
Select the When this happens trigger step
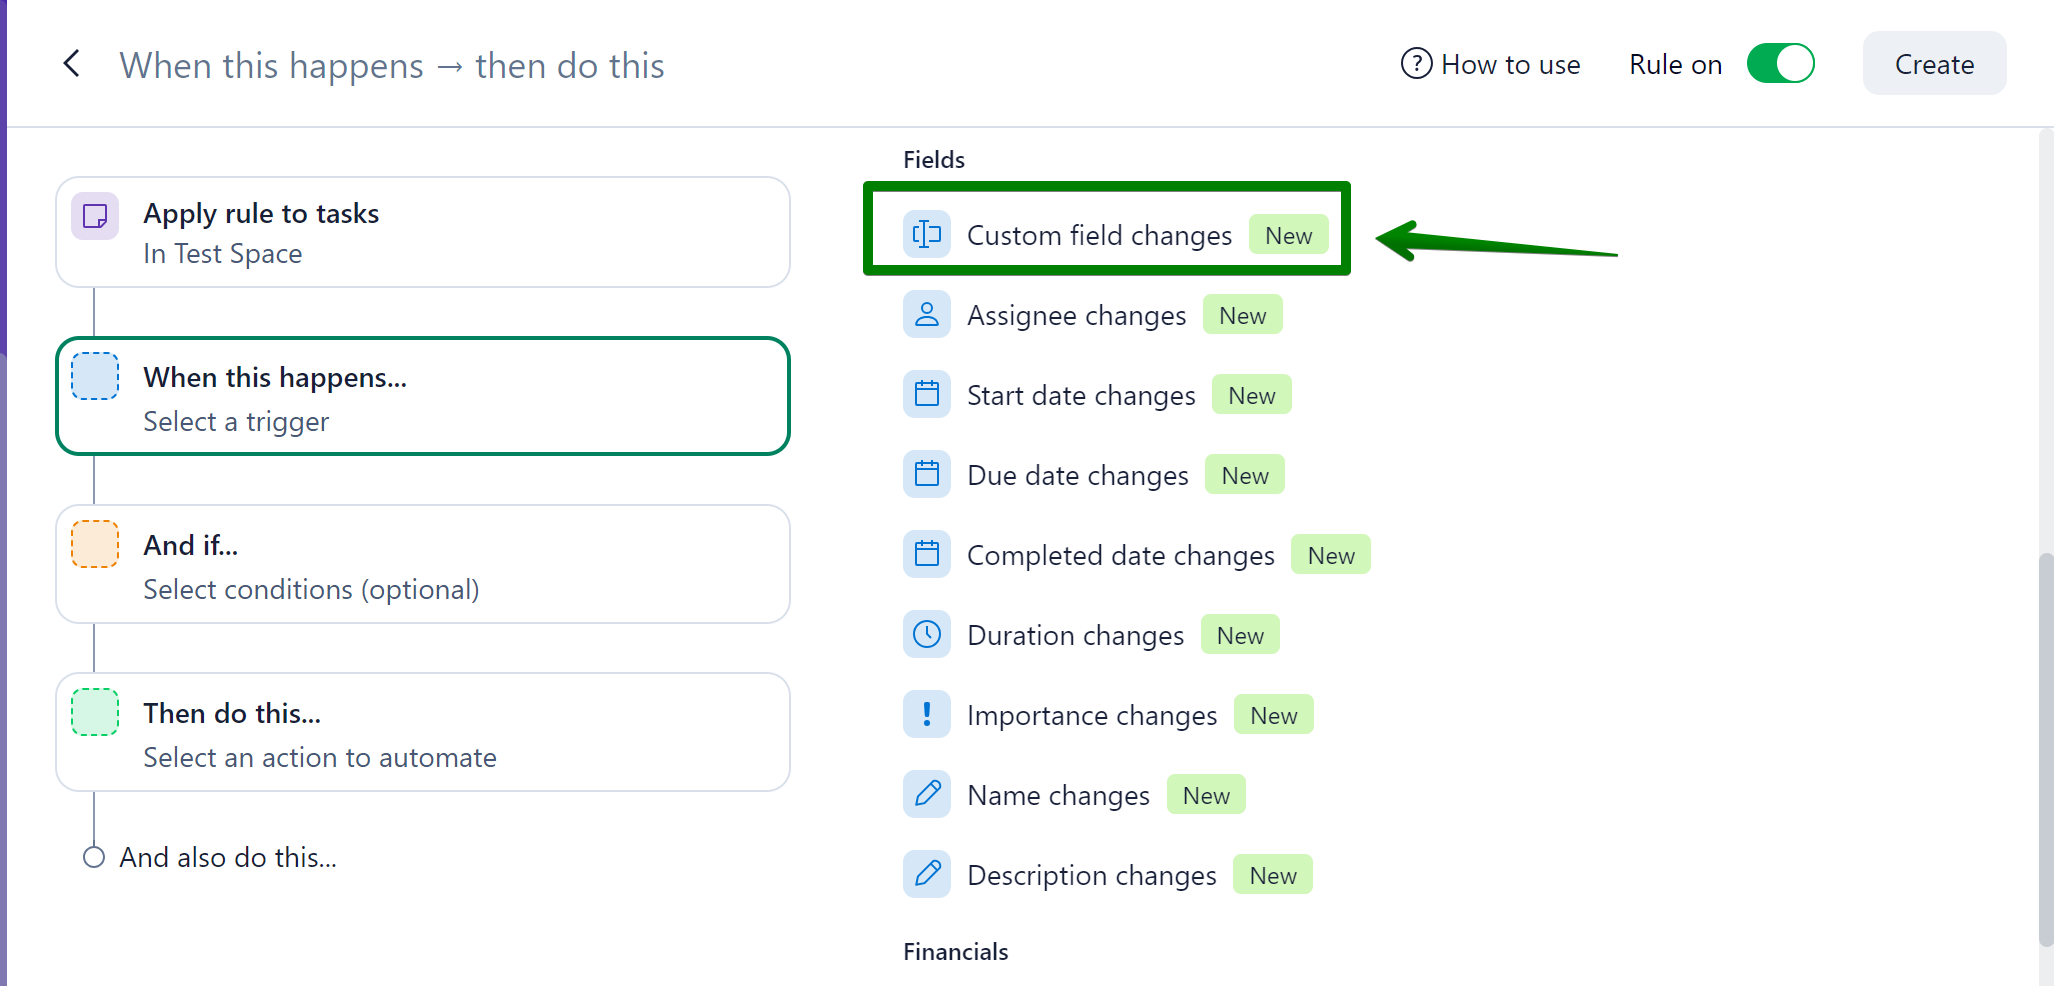(422, 397)
